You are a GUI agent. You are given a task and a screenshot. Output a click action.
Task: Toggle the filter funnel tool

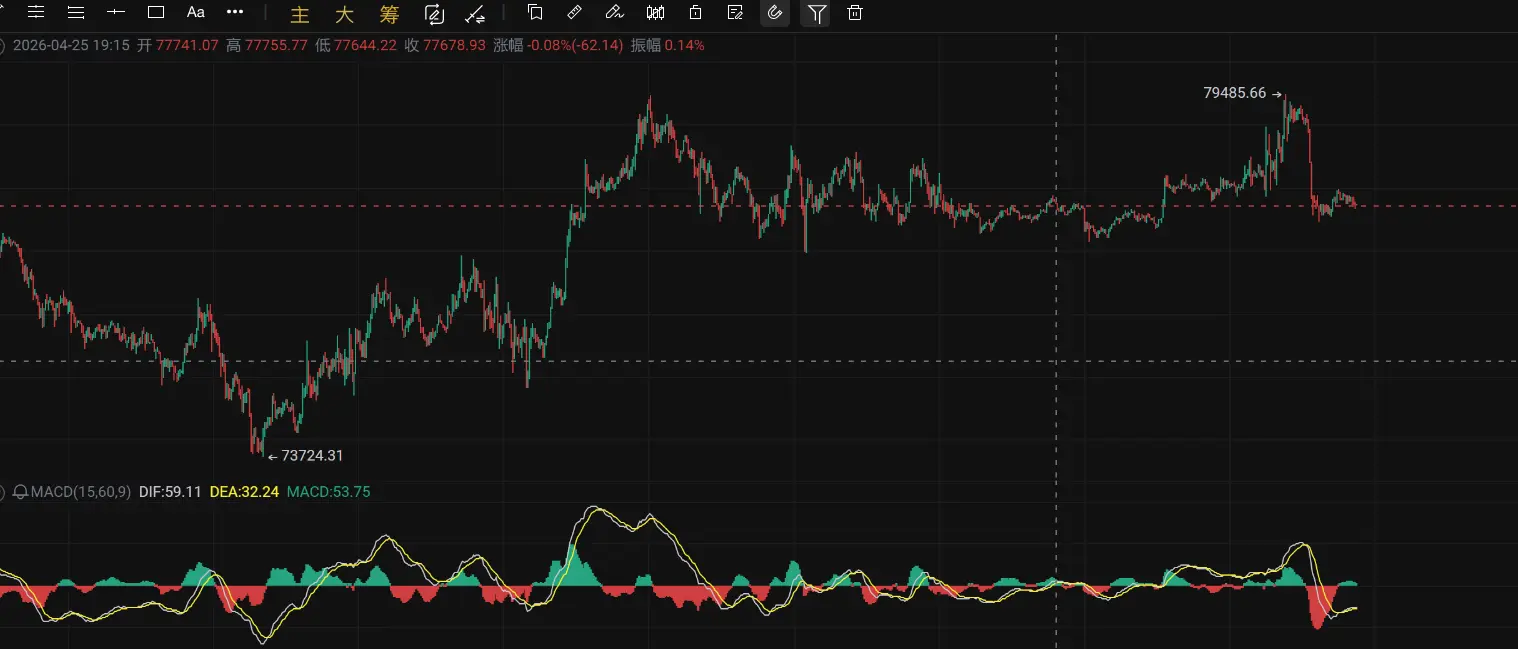[817, 13]
